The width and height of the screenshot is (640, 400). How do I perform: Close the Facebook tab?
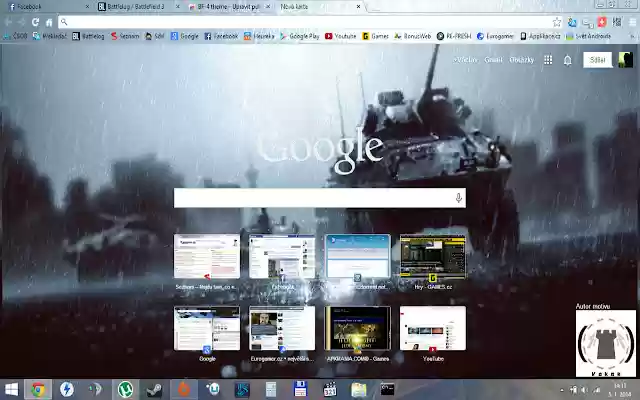pyautogui.click(x=87, y=7)
